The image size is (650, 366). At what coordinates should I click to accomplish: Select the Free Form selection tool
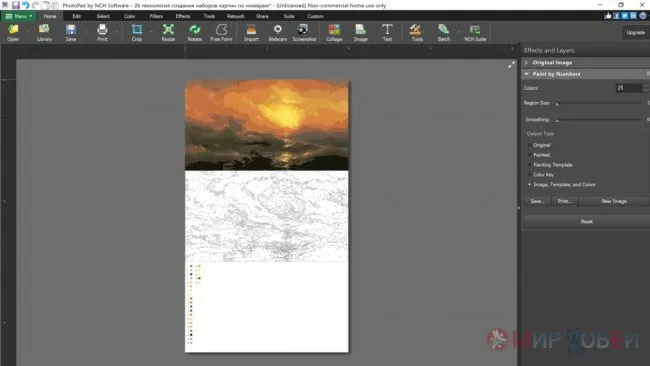221,32
